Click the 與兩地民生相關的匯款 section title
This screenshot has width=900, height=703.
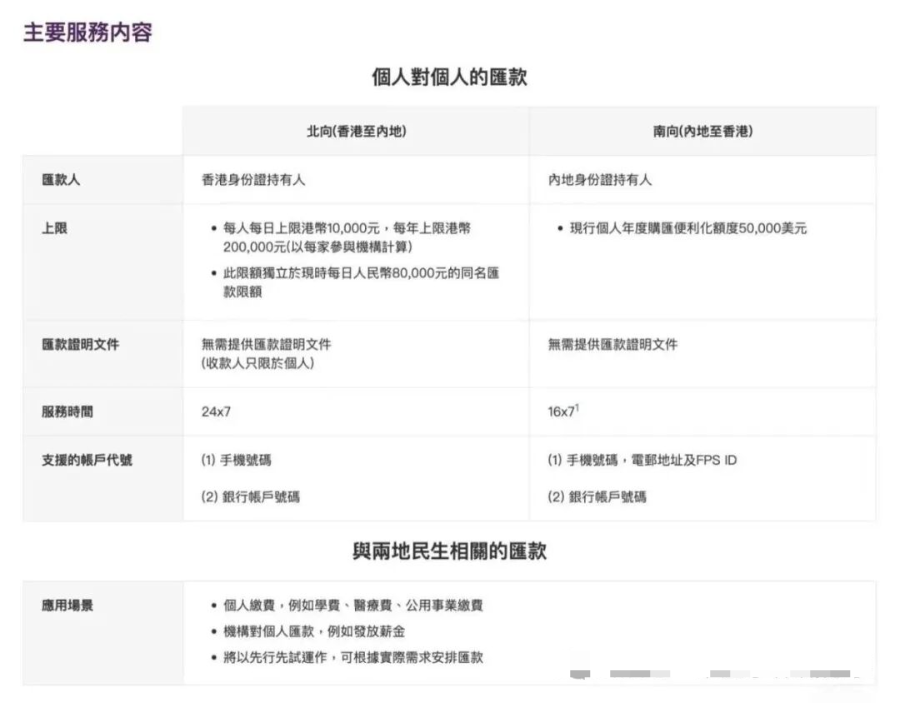(x=449, y=552)
